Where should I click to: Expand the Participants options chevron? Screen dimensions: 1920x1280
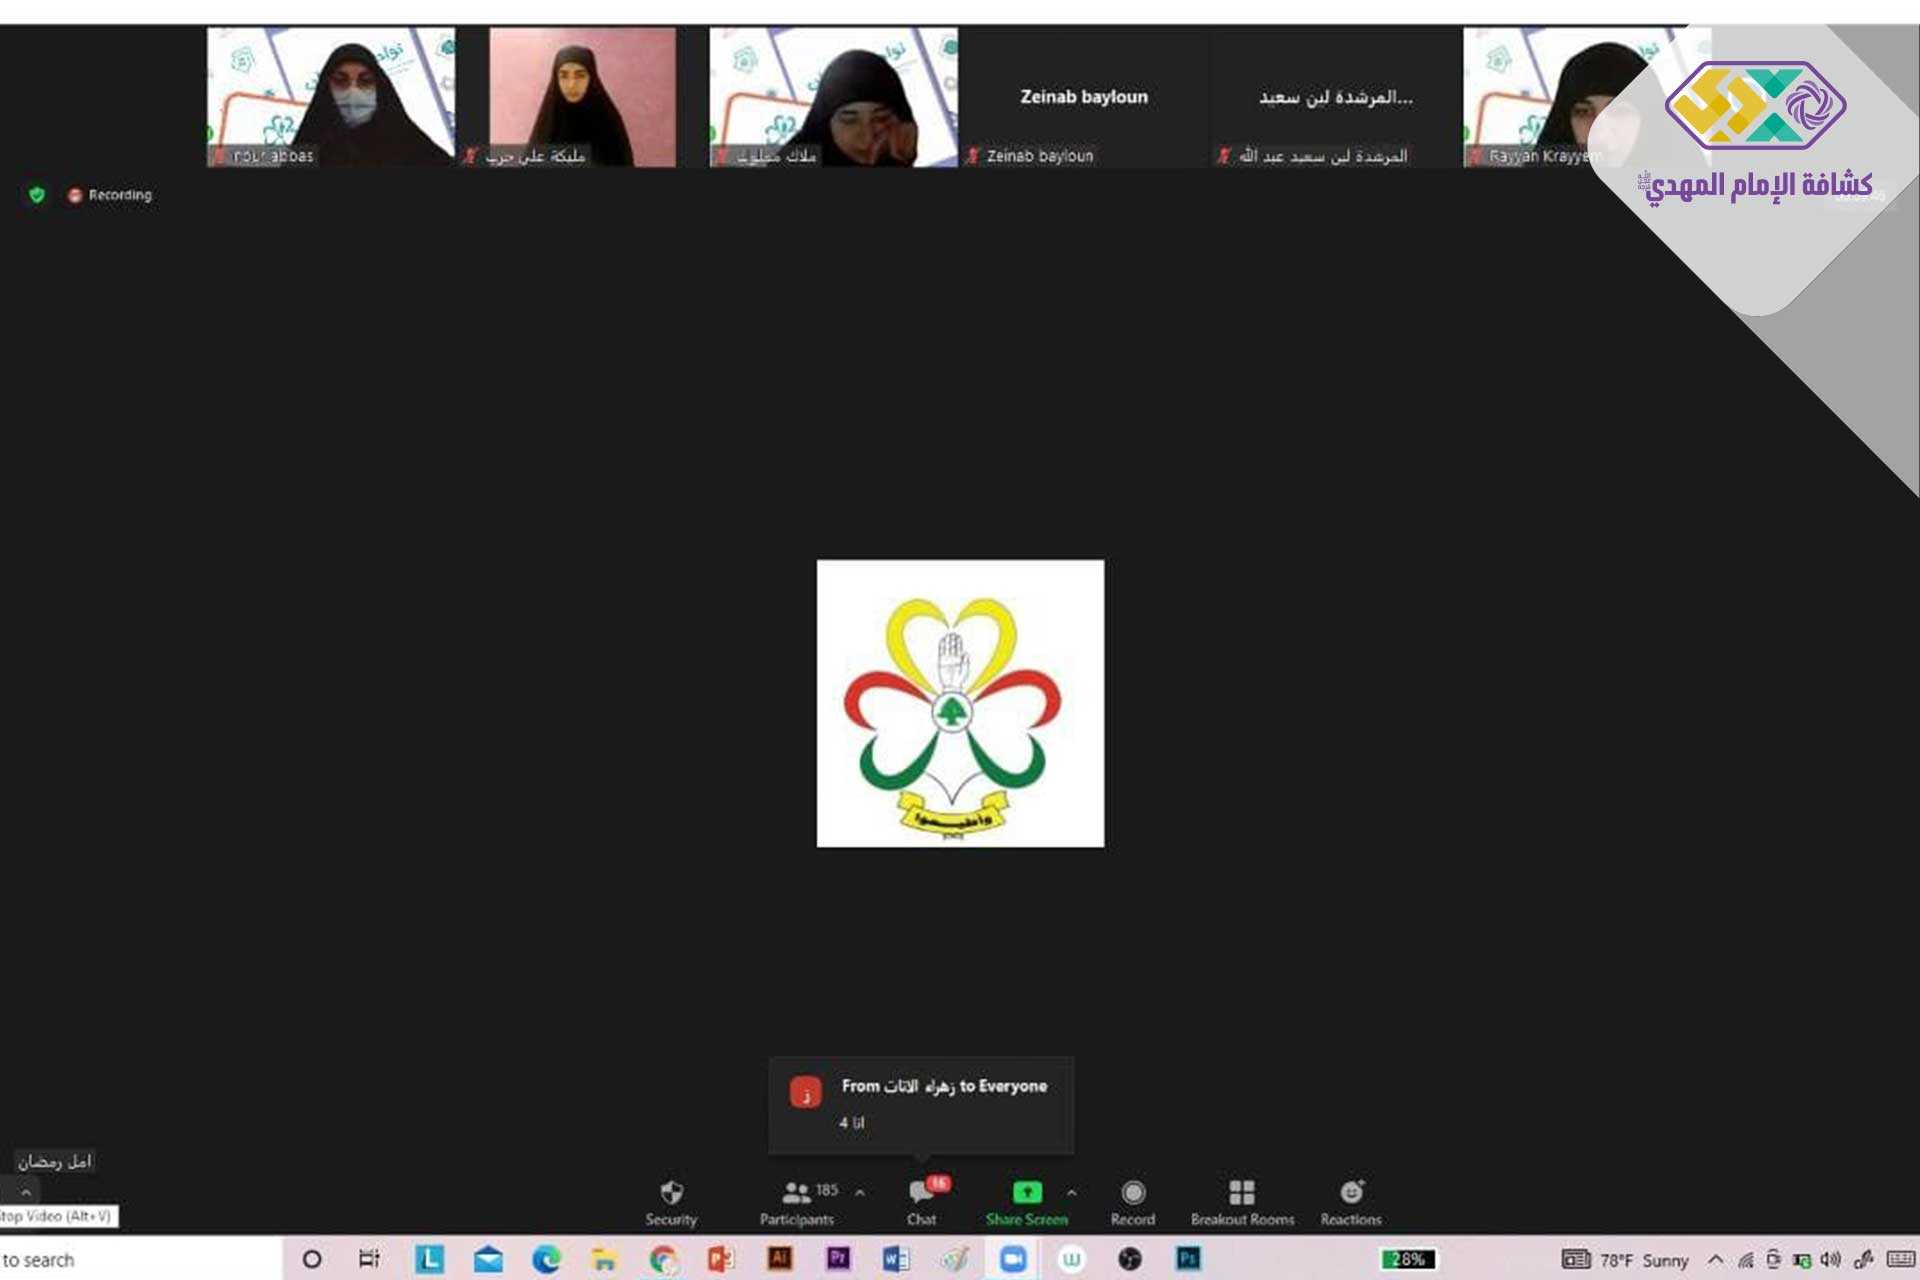tap(860, 1192)
